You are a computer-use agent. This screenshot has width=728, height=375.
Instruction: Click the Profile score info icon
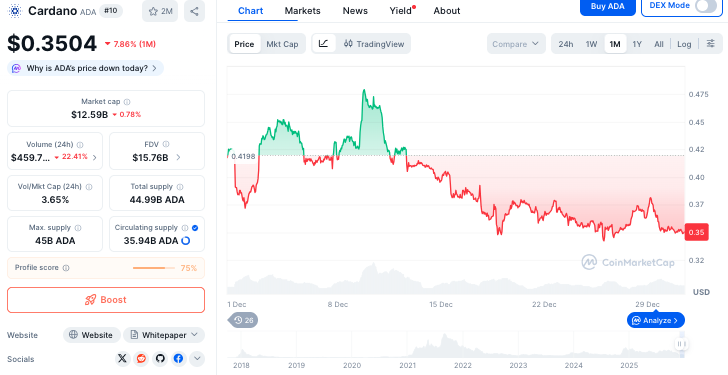click(66, 268)
